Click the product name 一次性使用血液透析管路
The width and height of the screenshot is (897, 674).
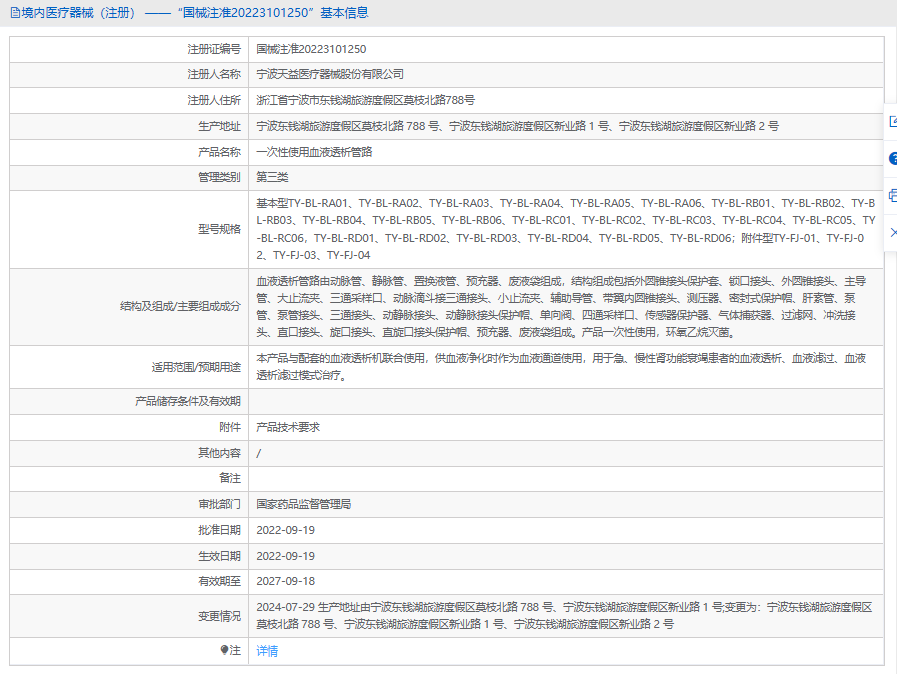pyautogui.click(x=314, y=152)
